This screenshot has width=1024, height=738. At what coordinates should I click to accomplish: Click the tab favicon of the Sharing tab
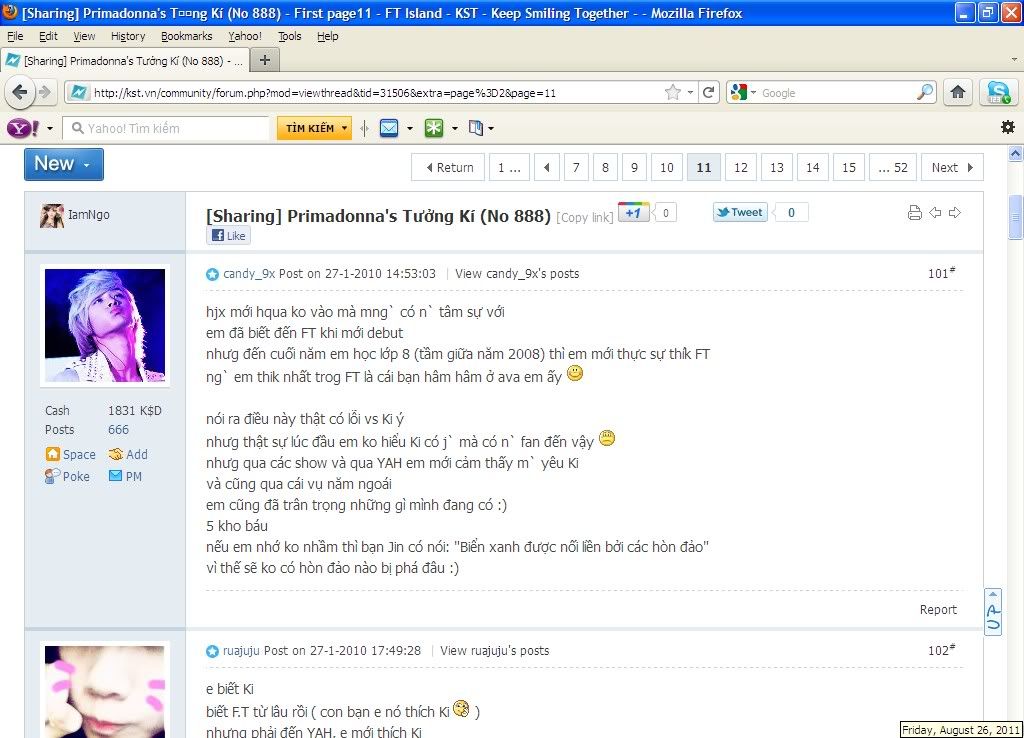pos(12,60)
